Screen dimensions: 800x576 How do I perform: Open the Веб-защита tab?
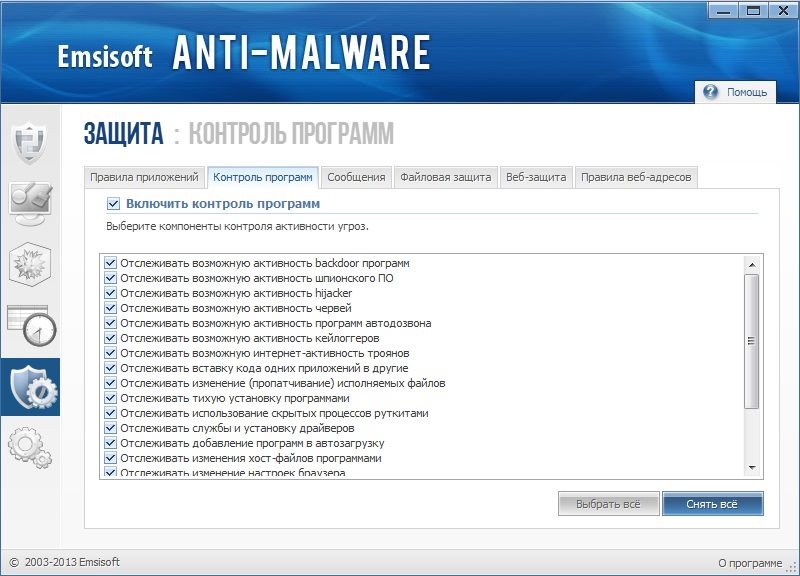click(x=536, y=178)
